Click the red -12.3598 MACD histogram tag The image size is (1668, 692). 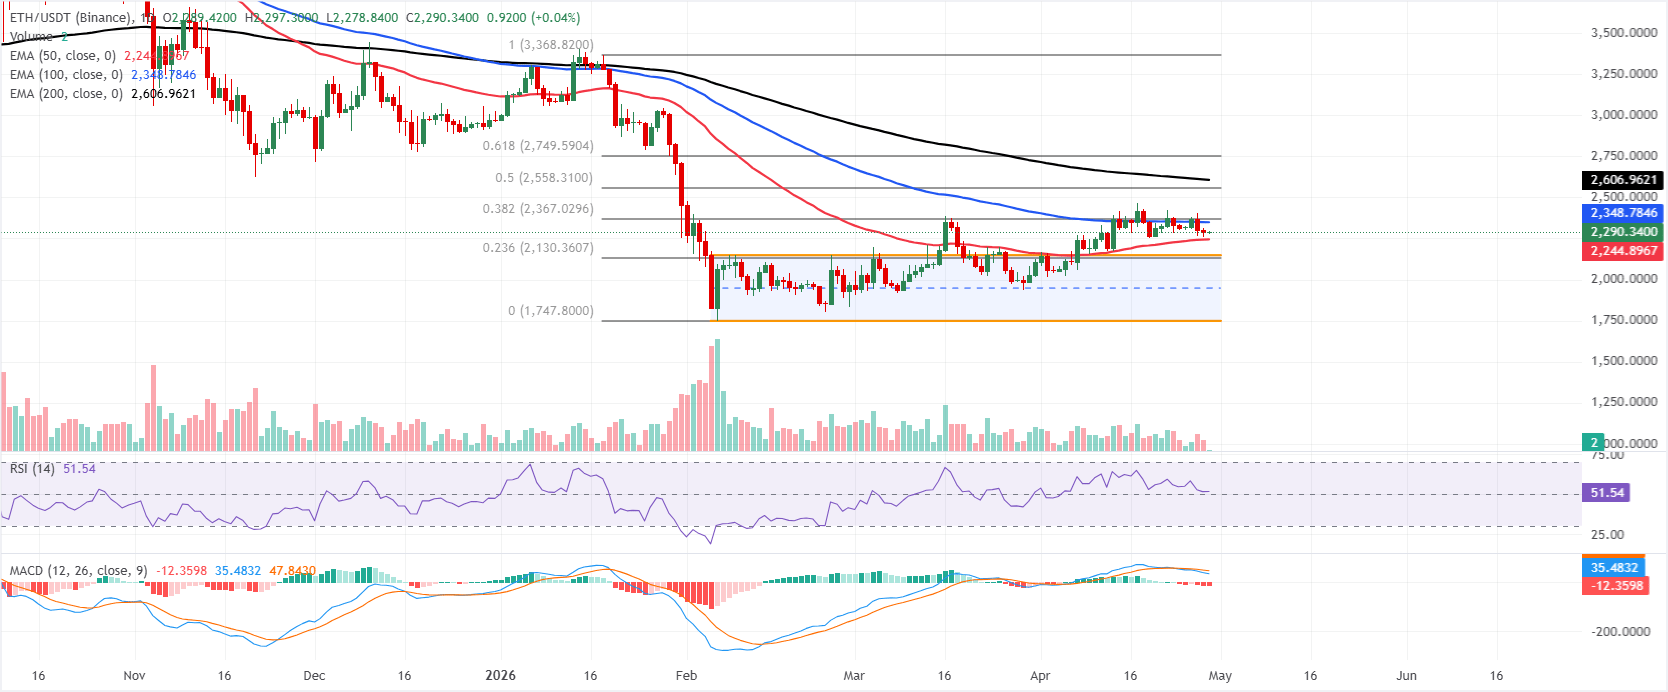(x=1614, y=586)
